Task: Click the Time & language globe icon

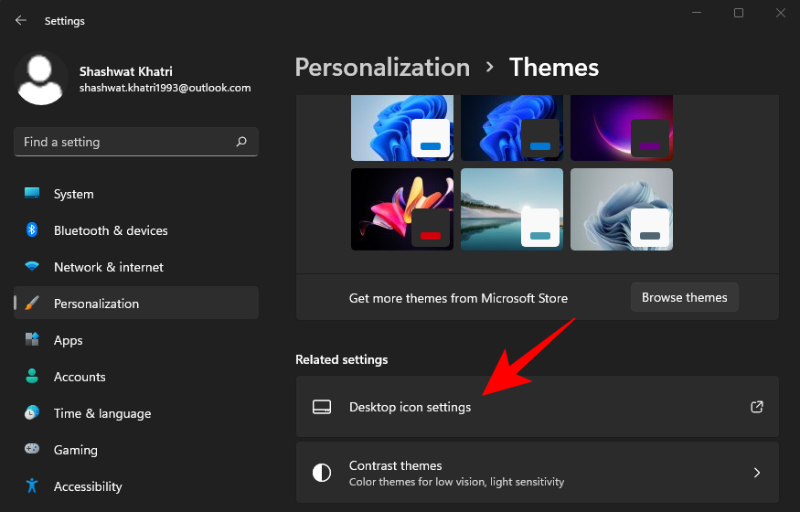Action: (x=32, y=413)
